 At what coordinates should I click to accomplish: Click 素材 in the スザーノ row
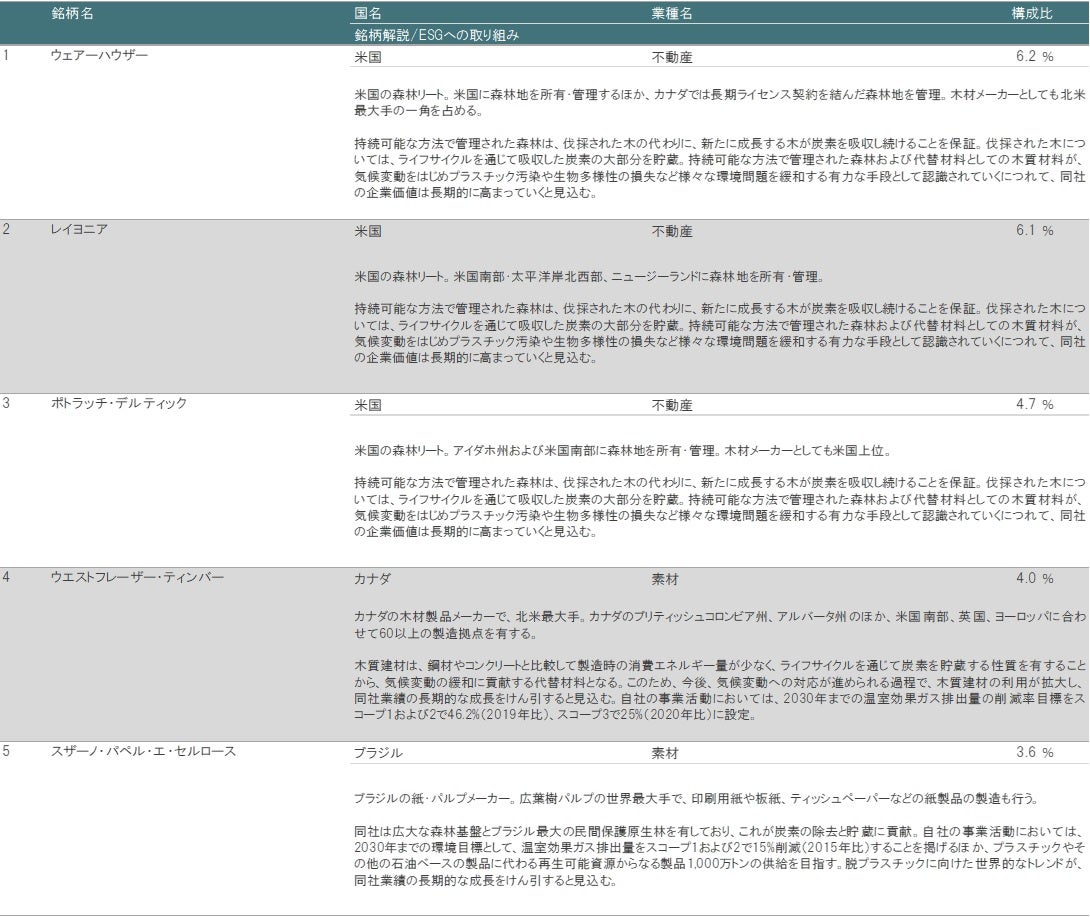(665, 753)
